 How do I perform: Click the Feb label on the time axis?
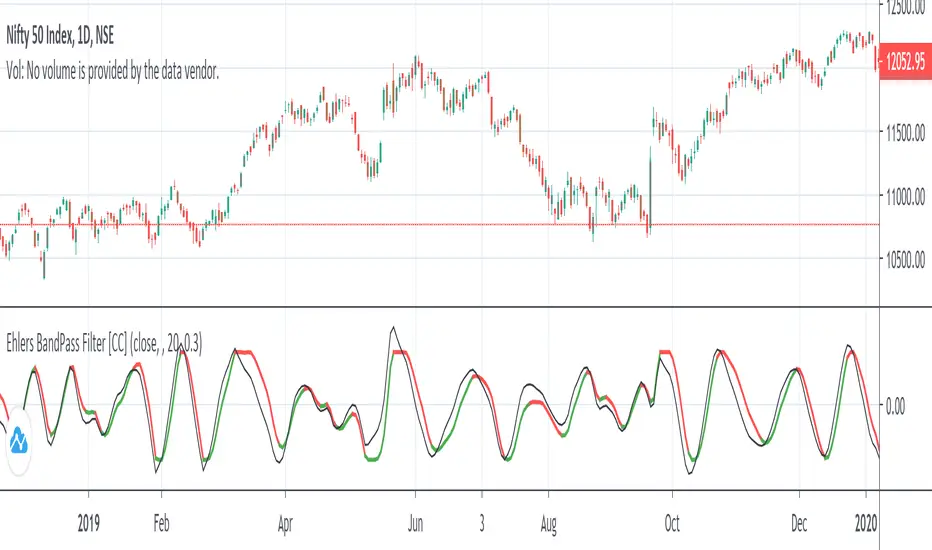[x=161, y=523]
